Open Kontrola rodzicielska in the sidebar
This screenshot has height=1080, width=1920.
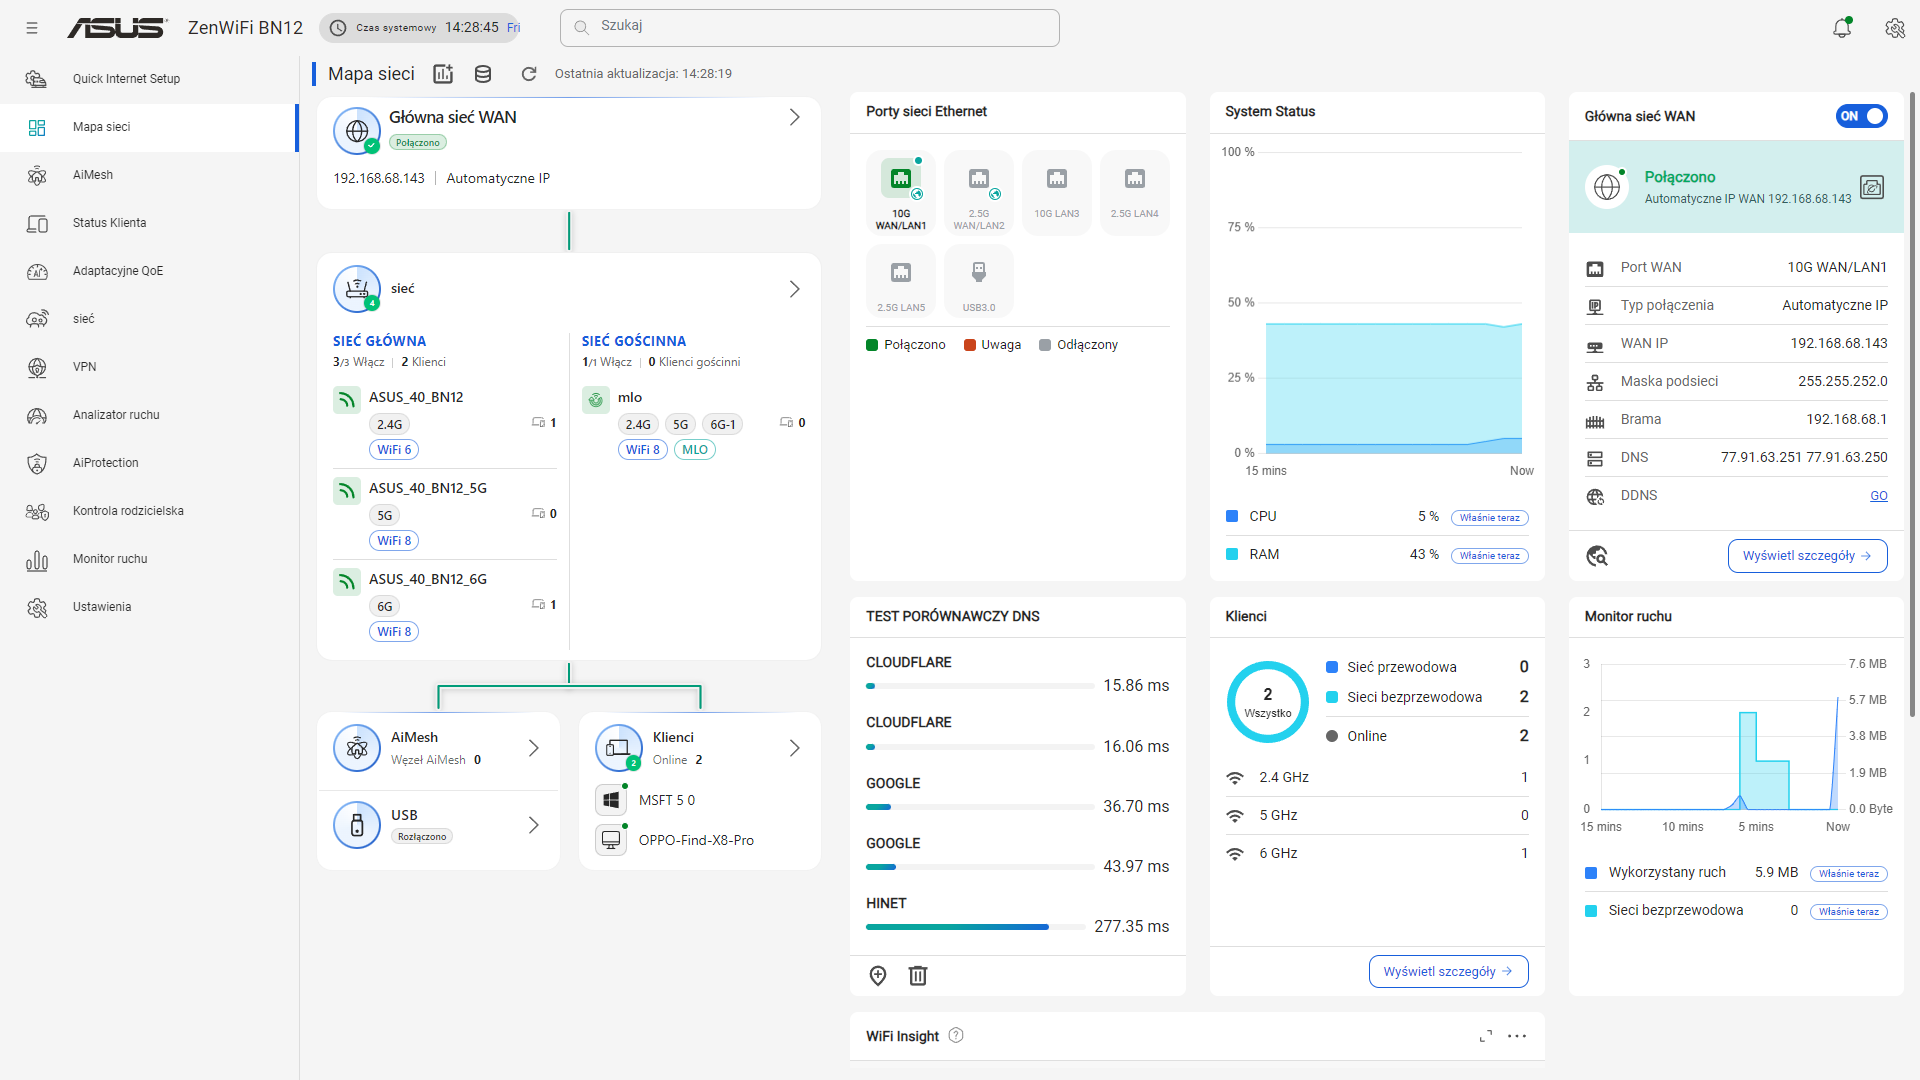(149, 511)
